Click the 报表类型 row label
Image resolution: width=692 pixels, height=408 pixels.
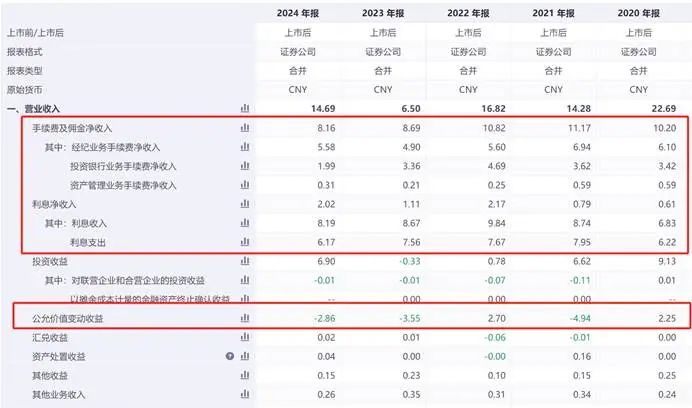(x=24, y=71)
